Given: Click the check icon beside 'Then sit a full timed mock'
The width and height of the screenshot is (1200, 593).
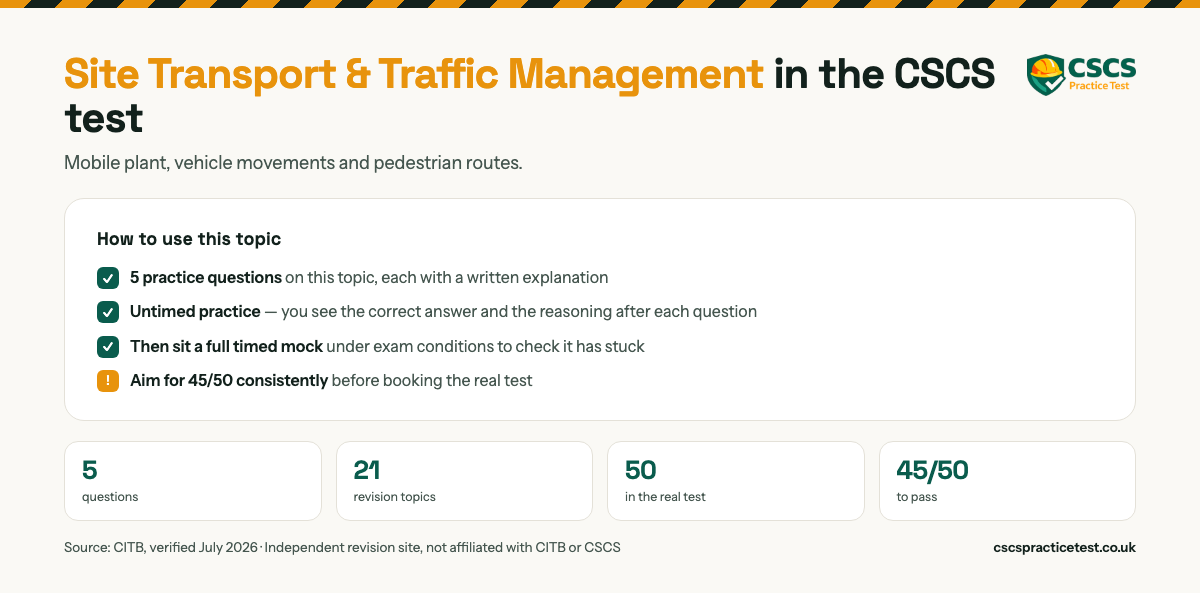Looking at the screenshot, I should pyautogui.click(x=108, y=346).
